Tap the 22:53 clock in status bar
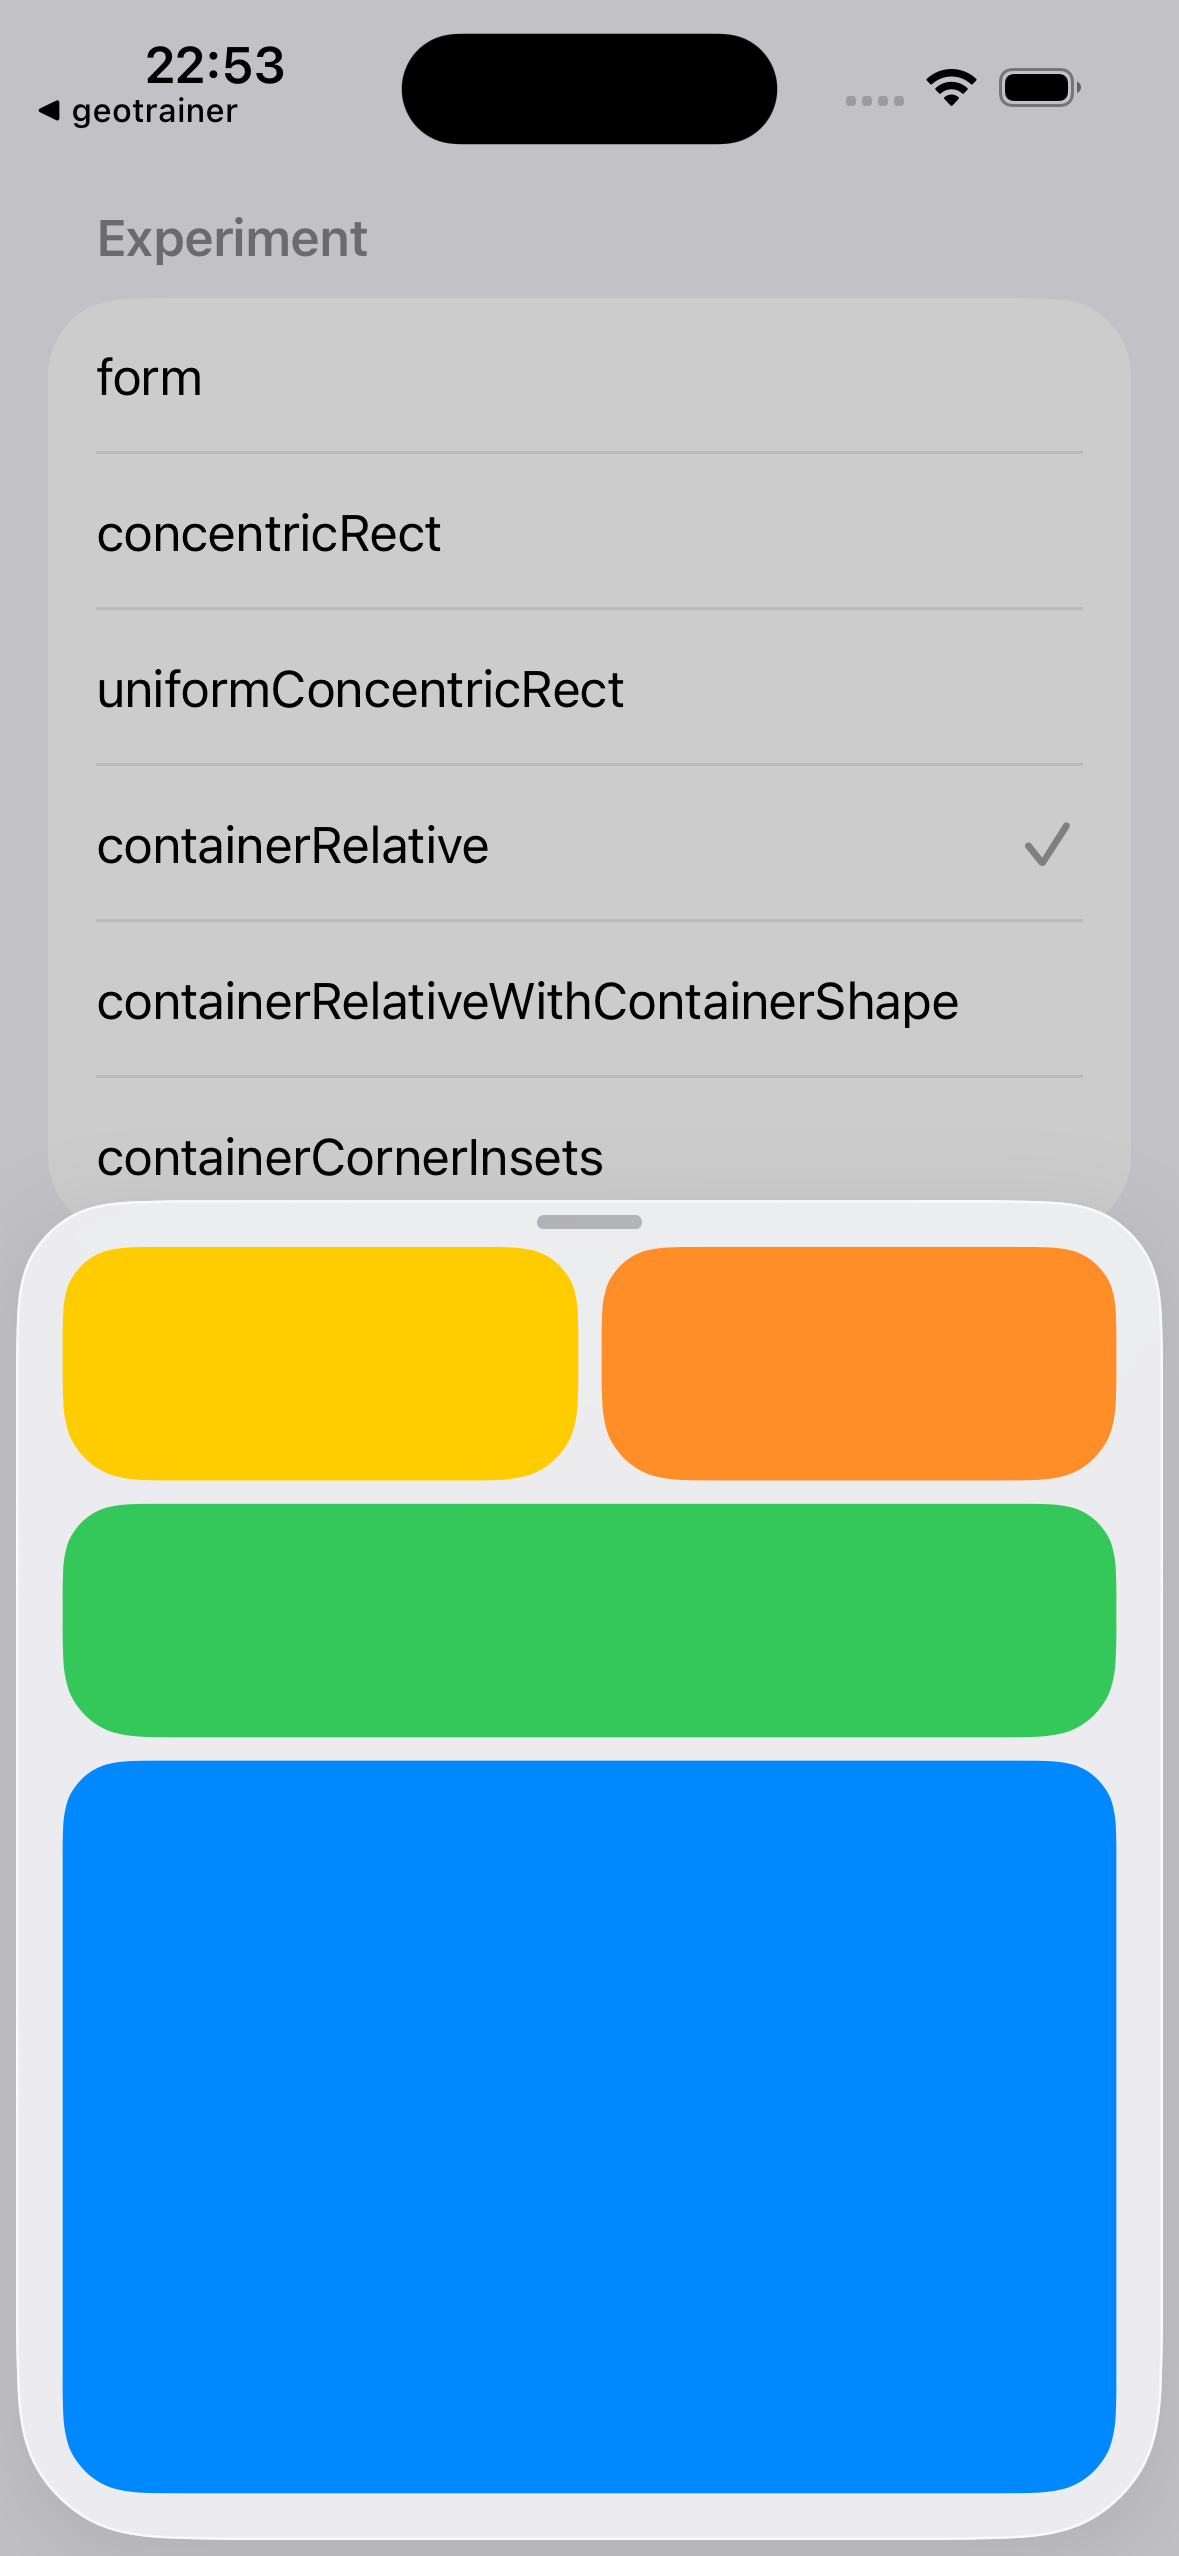The image size is (1179, 2556). click(x=215, y=65)
